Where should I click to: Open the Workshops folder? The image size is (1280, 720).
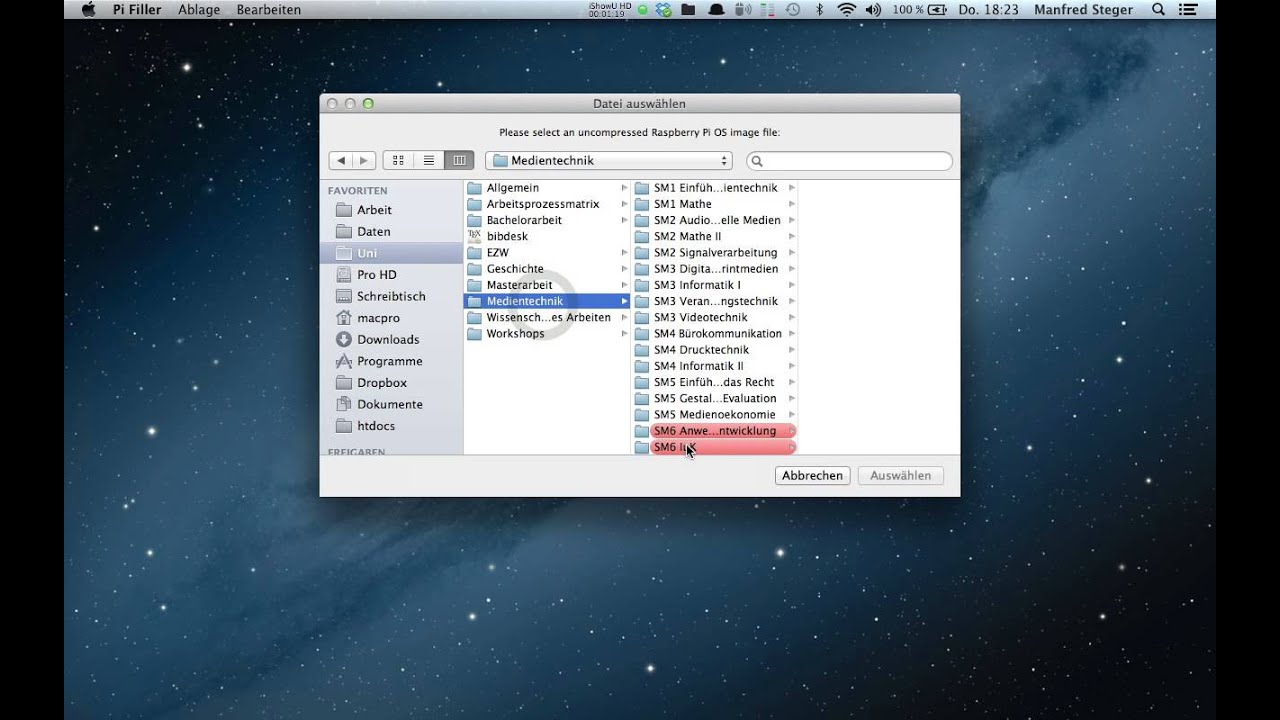[547, 334]
